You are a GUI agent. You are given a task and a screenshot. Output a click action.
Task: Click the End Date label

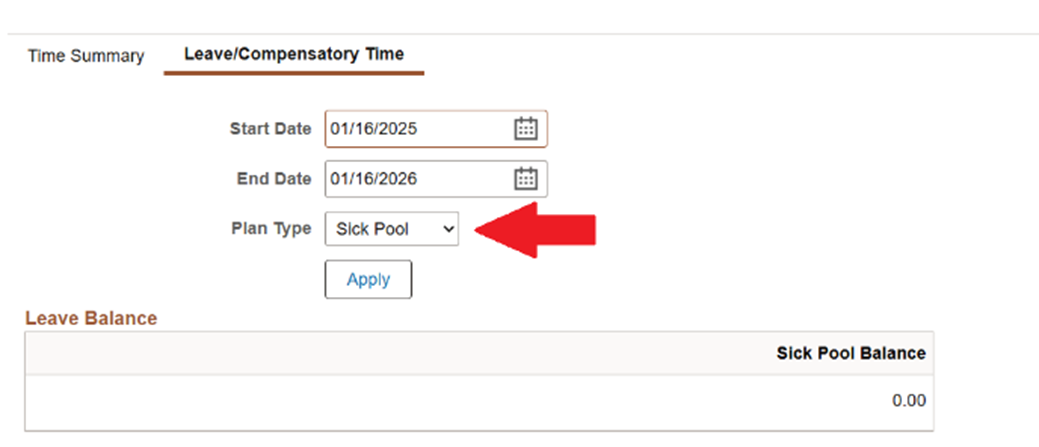274,179
